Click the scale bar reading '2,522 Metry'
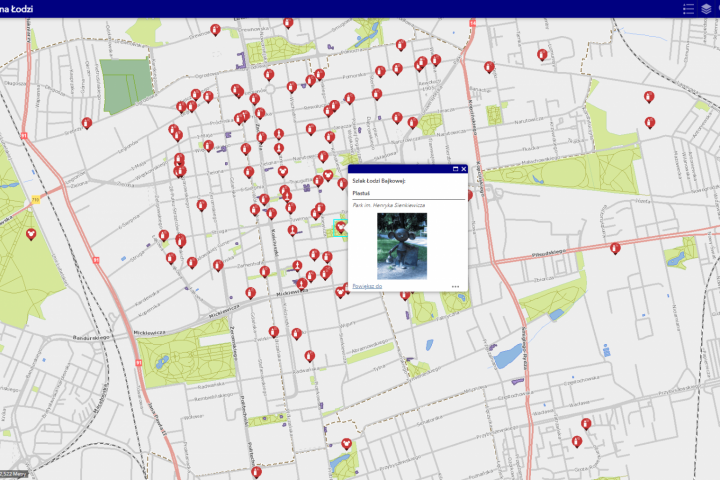The width and height of the screenshot is (720, 480). click(14, 474)
